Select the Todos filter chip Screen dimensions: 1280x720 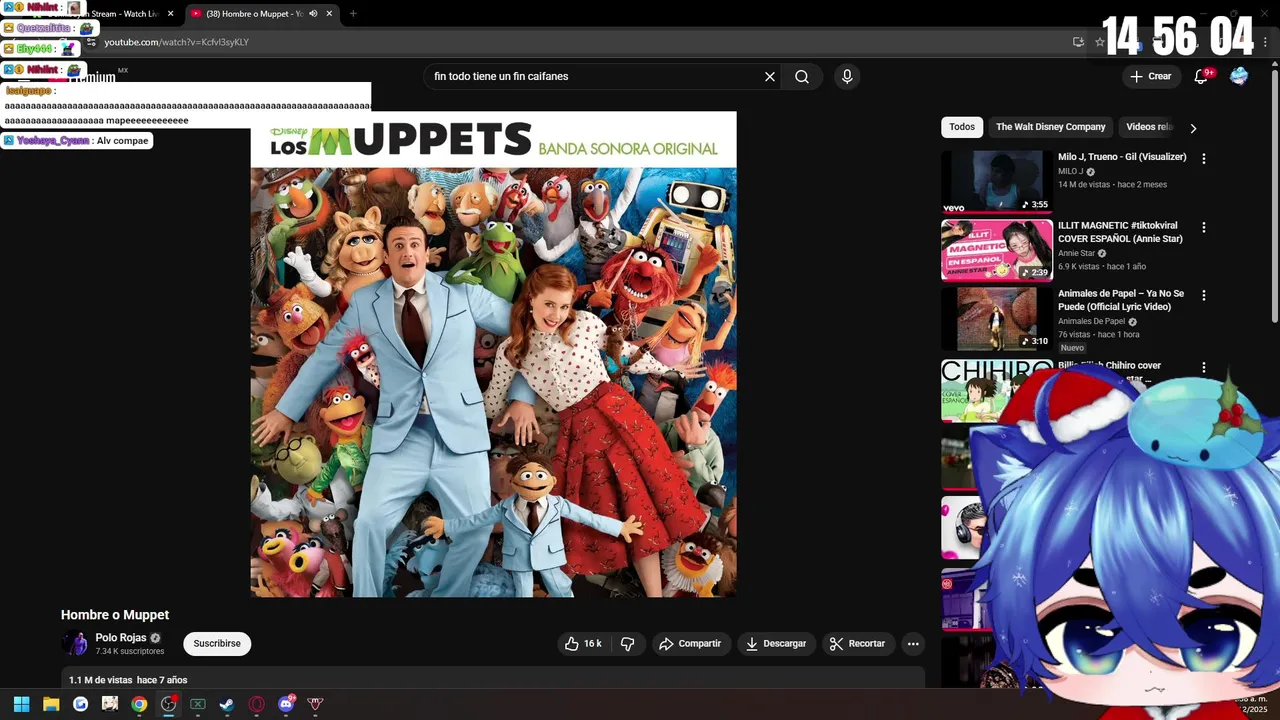[962, 127]
